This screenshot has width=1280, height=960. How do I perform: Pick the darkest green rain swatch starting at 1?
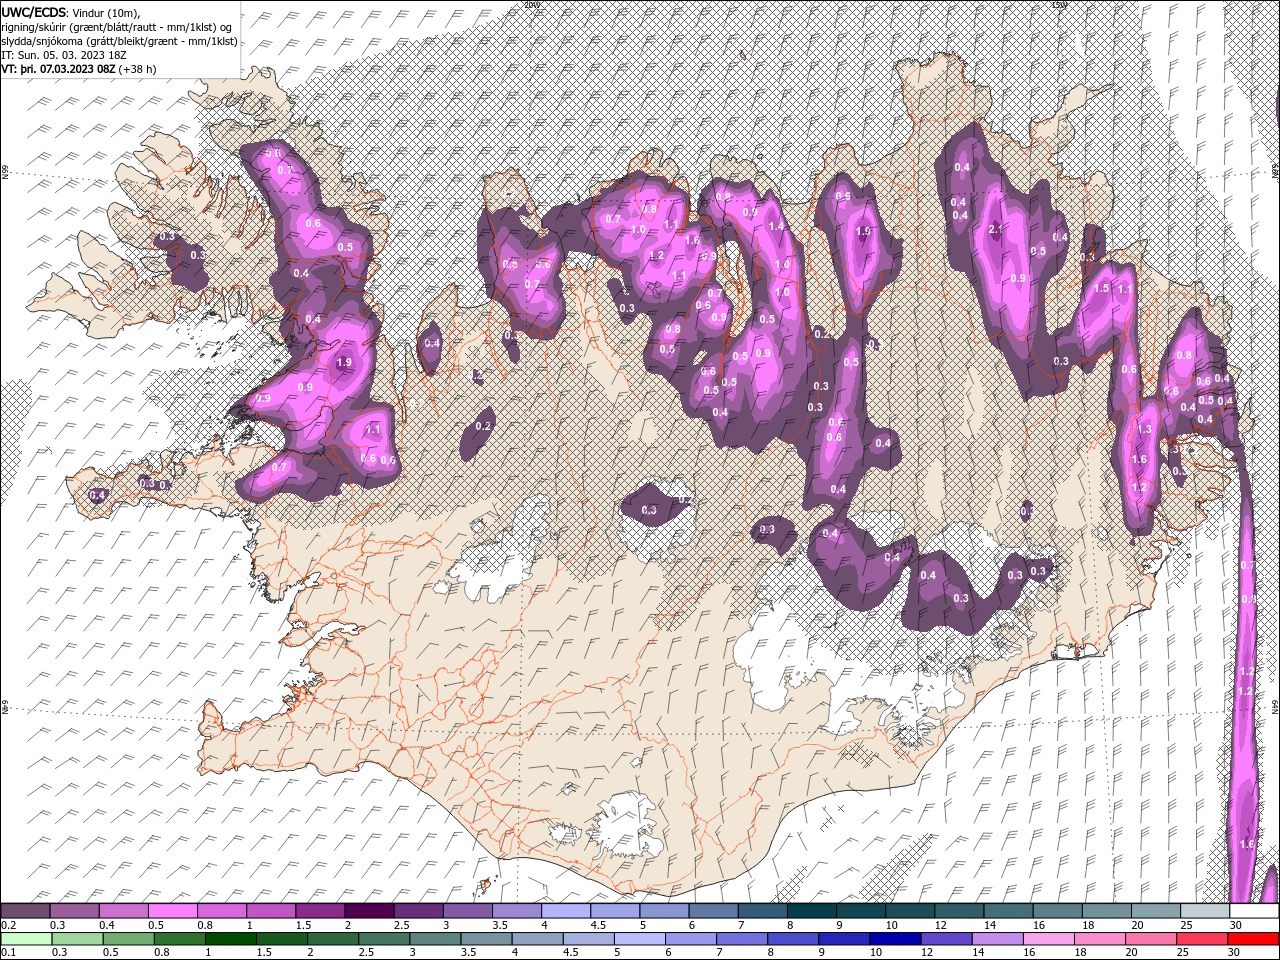pos(230,939)
